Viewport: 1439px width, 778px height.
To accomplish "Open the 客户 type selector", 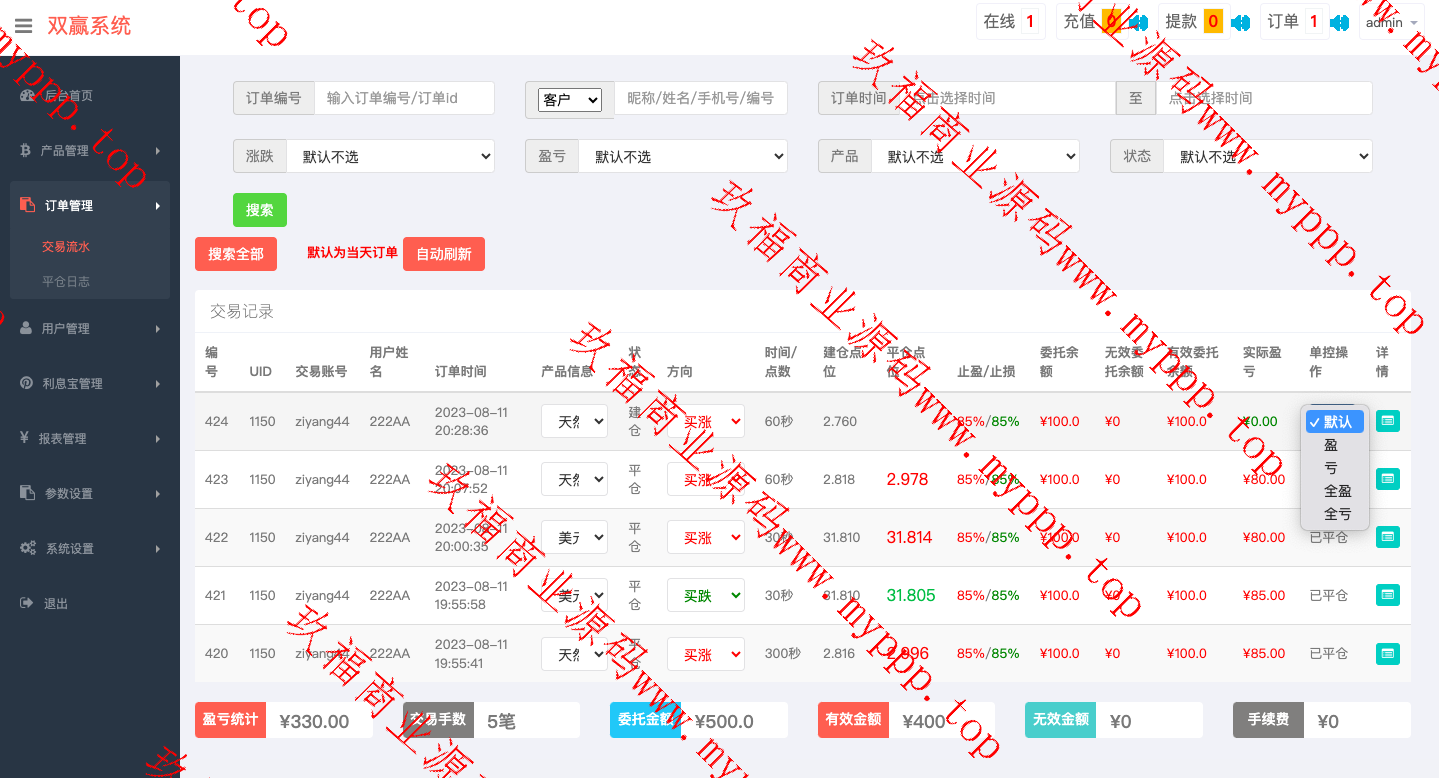I will [x=570, y=100].
